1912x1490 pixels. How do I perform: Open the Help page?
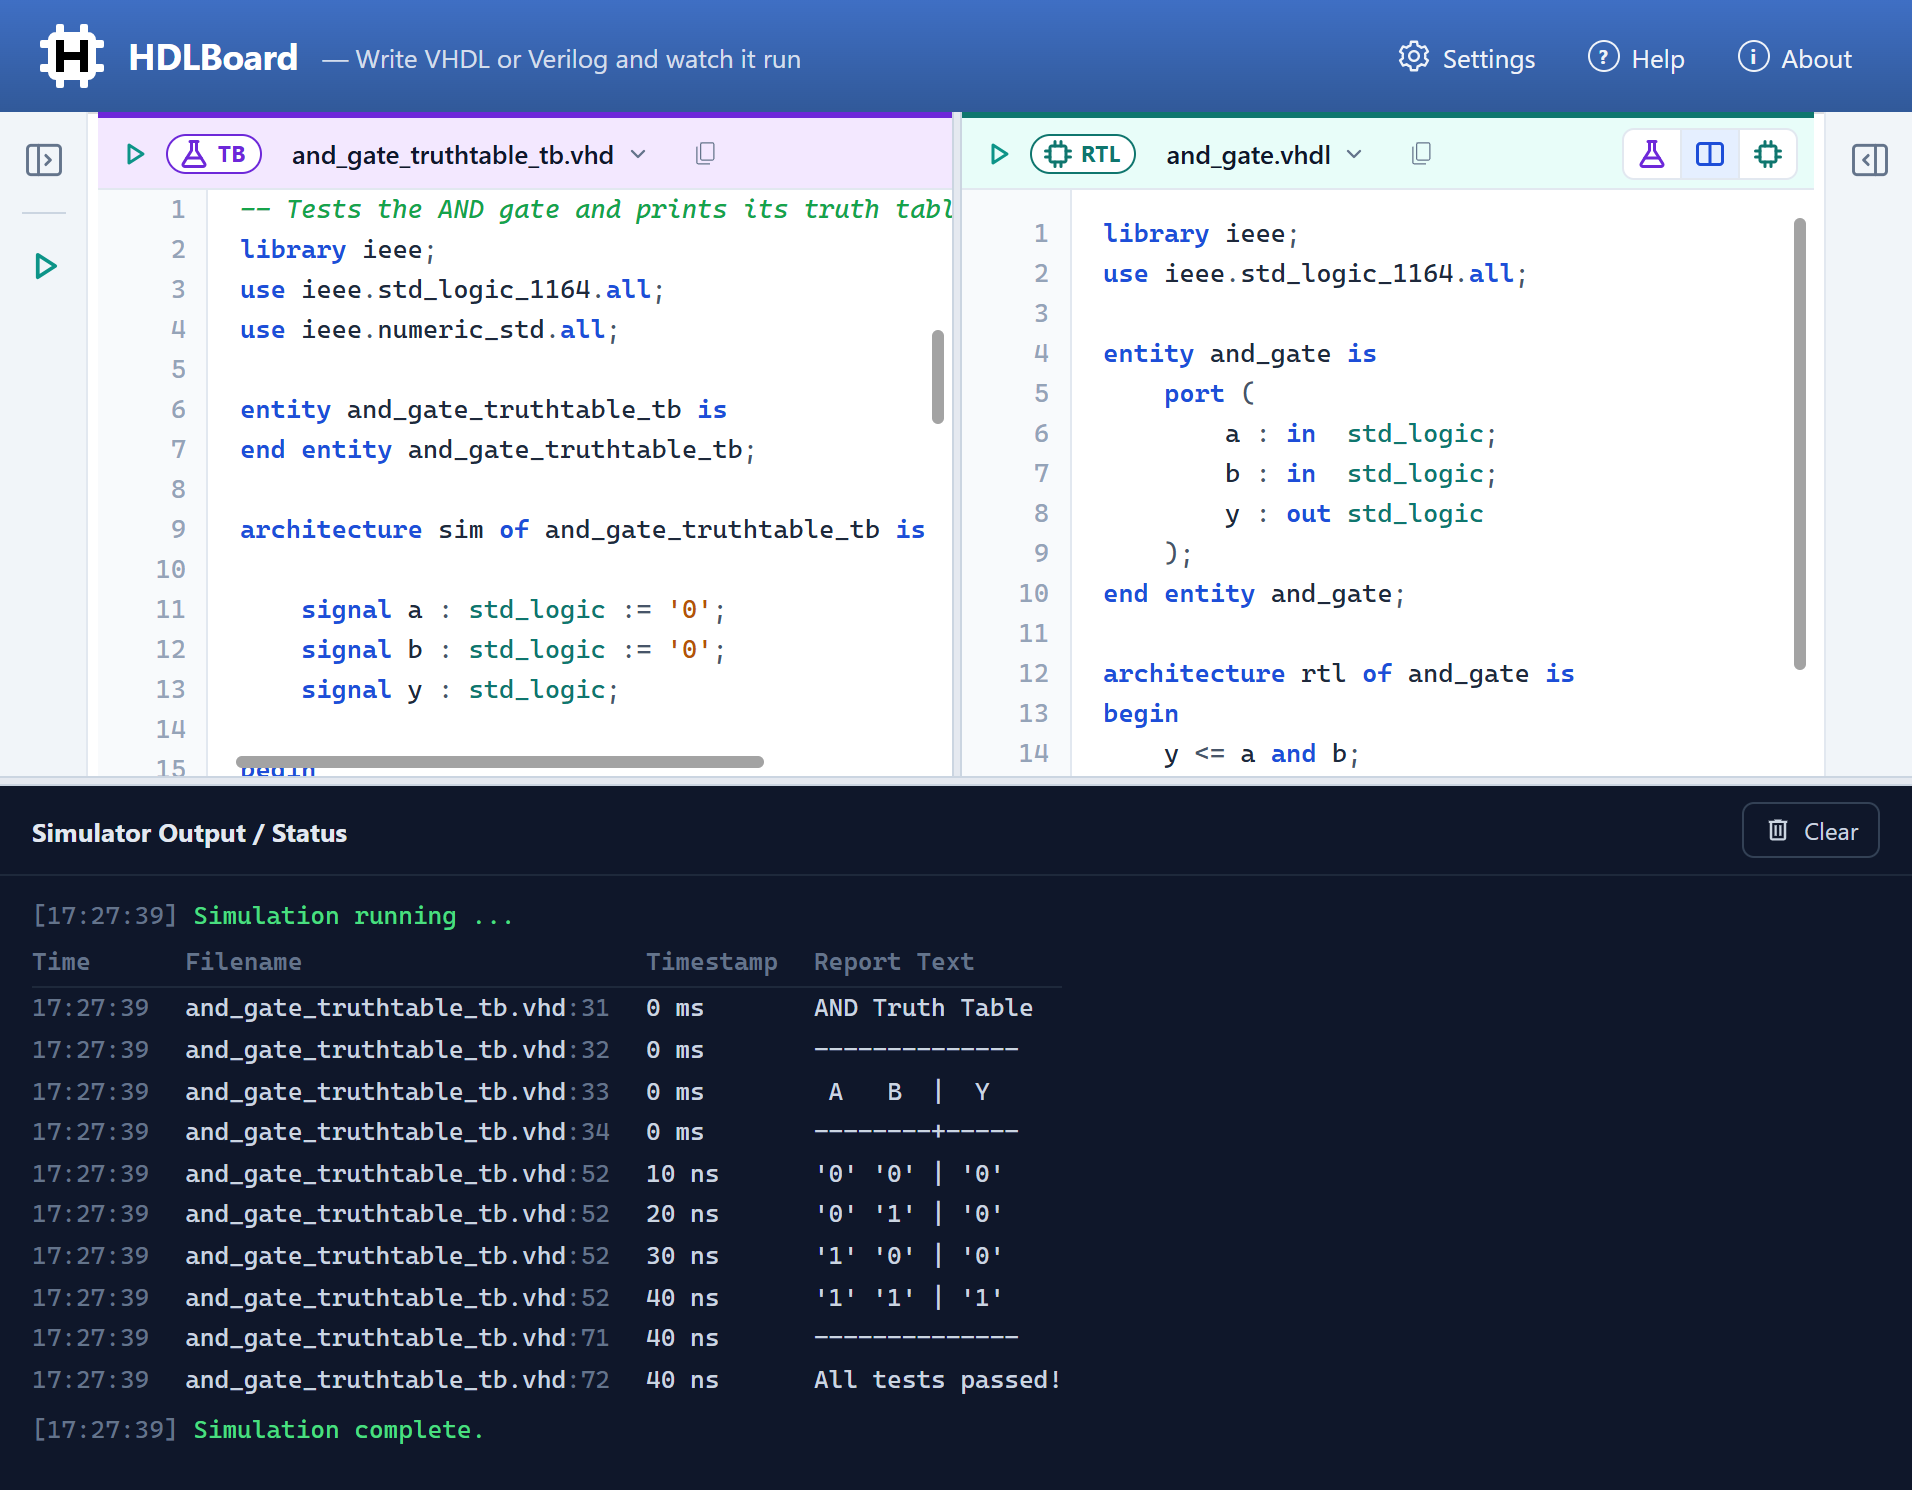click(1636, 58)
